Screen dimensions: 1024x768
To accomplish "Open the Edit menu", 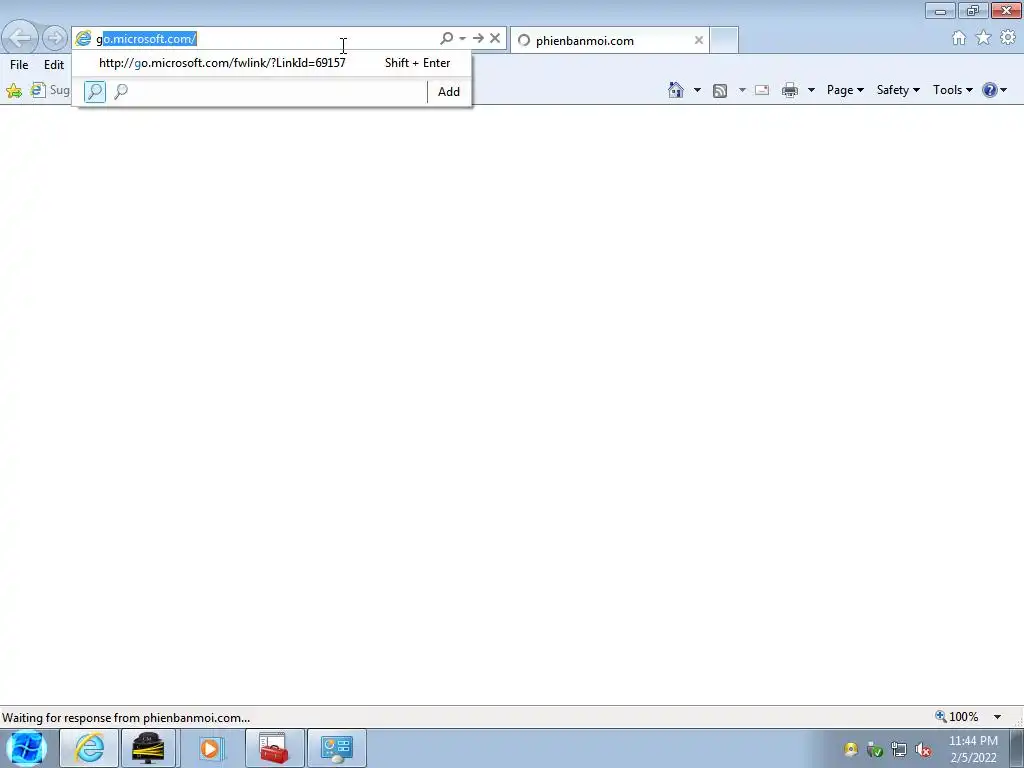I will click(x=54, y=65).
